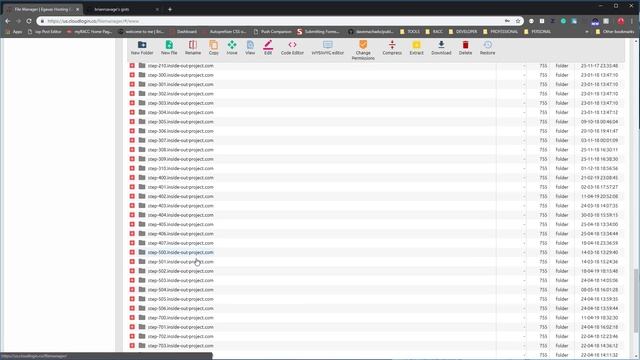The height and width of the screenshot is (360, 640).
Task: Open the step-302.inside-out-project.com folder link
Action: click(180, 93)
